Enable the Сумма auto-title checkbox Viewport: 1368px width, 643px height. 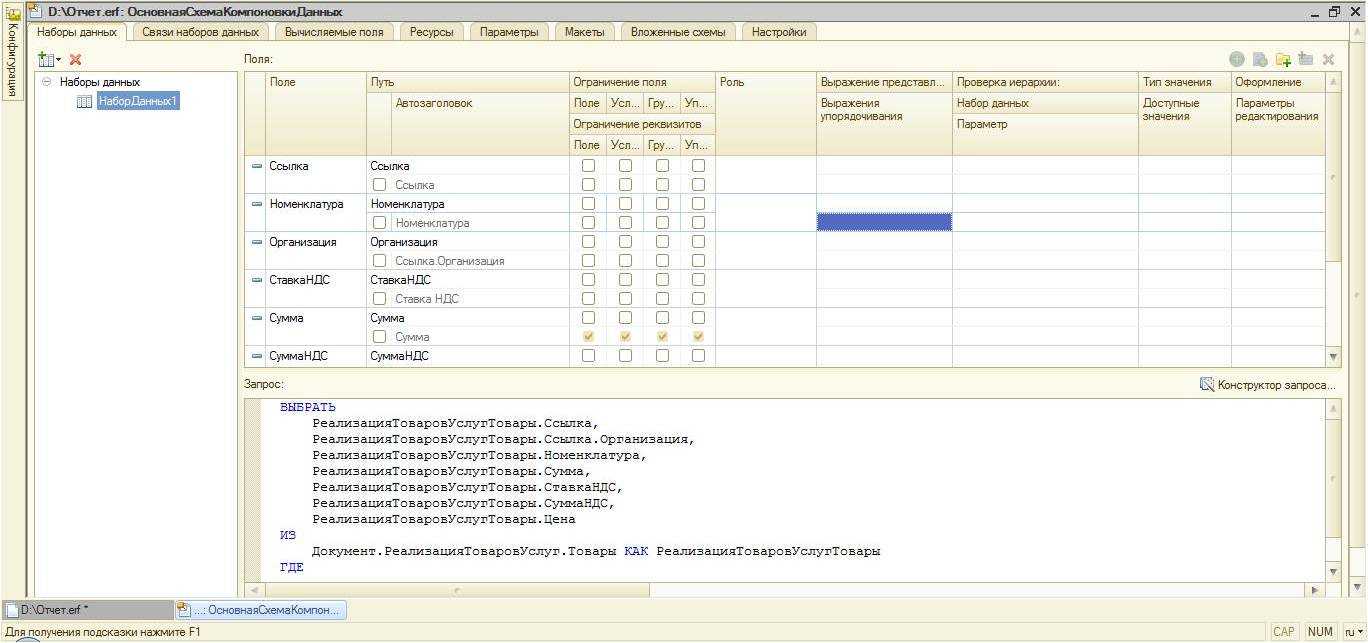[380, 337]
